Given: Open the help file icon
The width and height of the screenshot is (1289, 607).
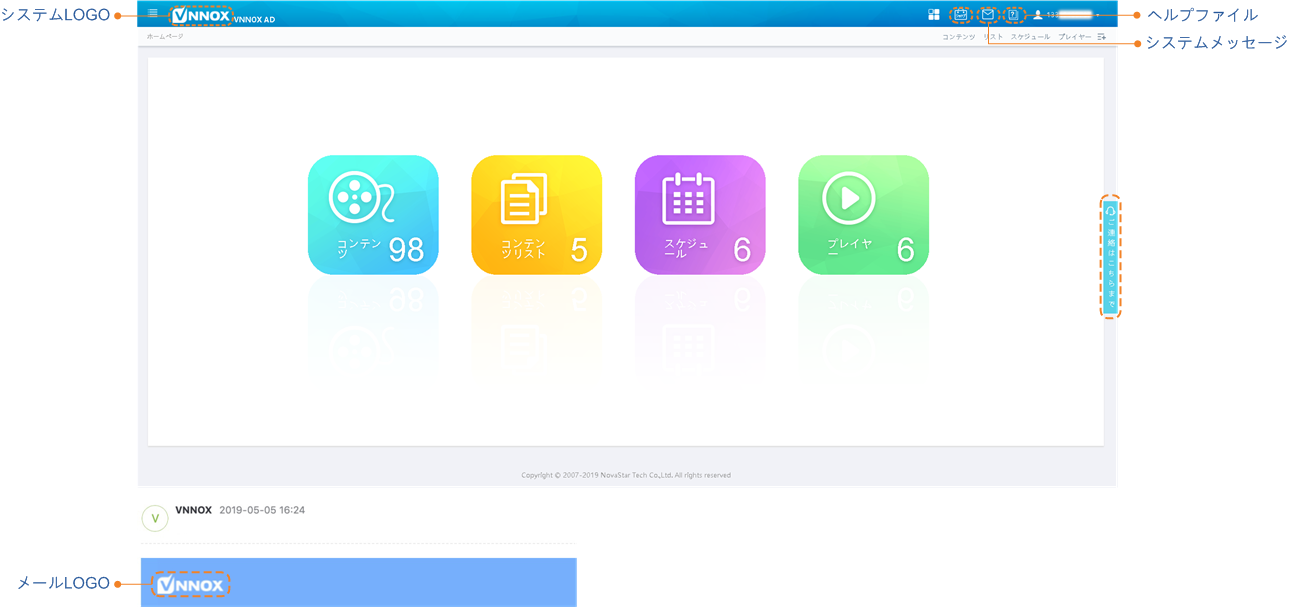Looking at the screenshot, I should tap(1014, 15).
